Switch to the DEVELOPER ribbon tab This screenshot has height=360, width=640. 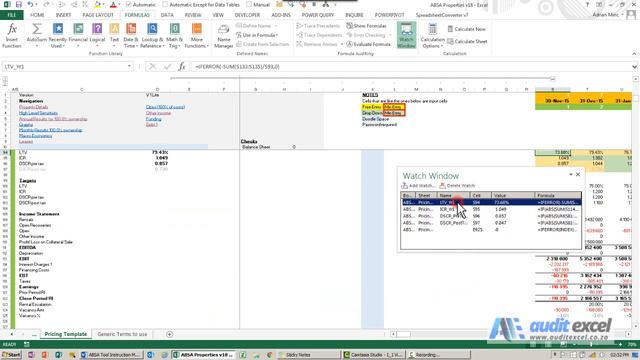[247, 15]
